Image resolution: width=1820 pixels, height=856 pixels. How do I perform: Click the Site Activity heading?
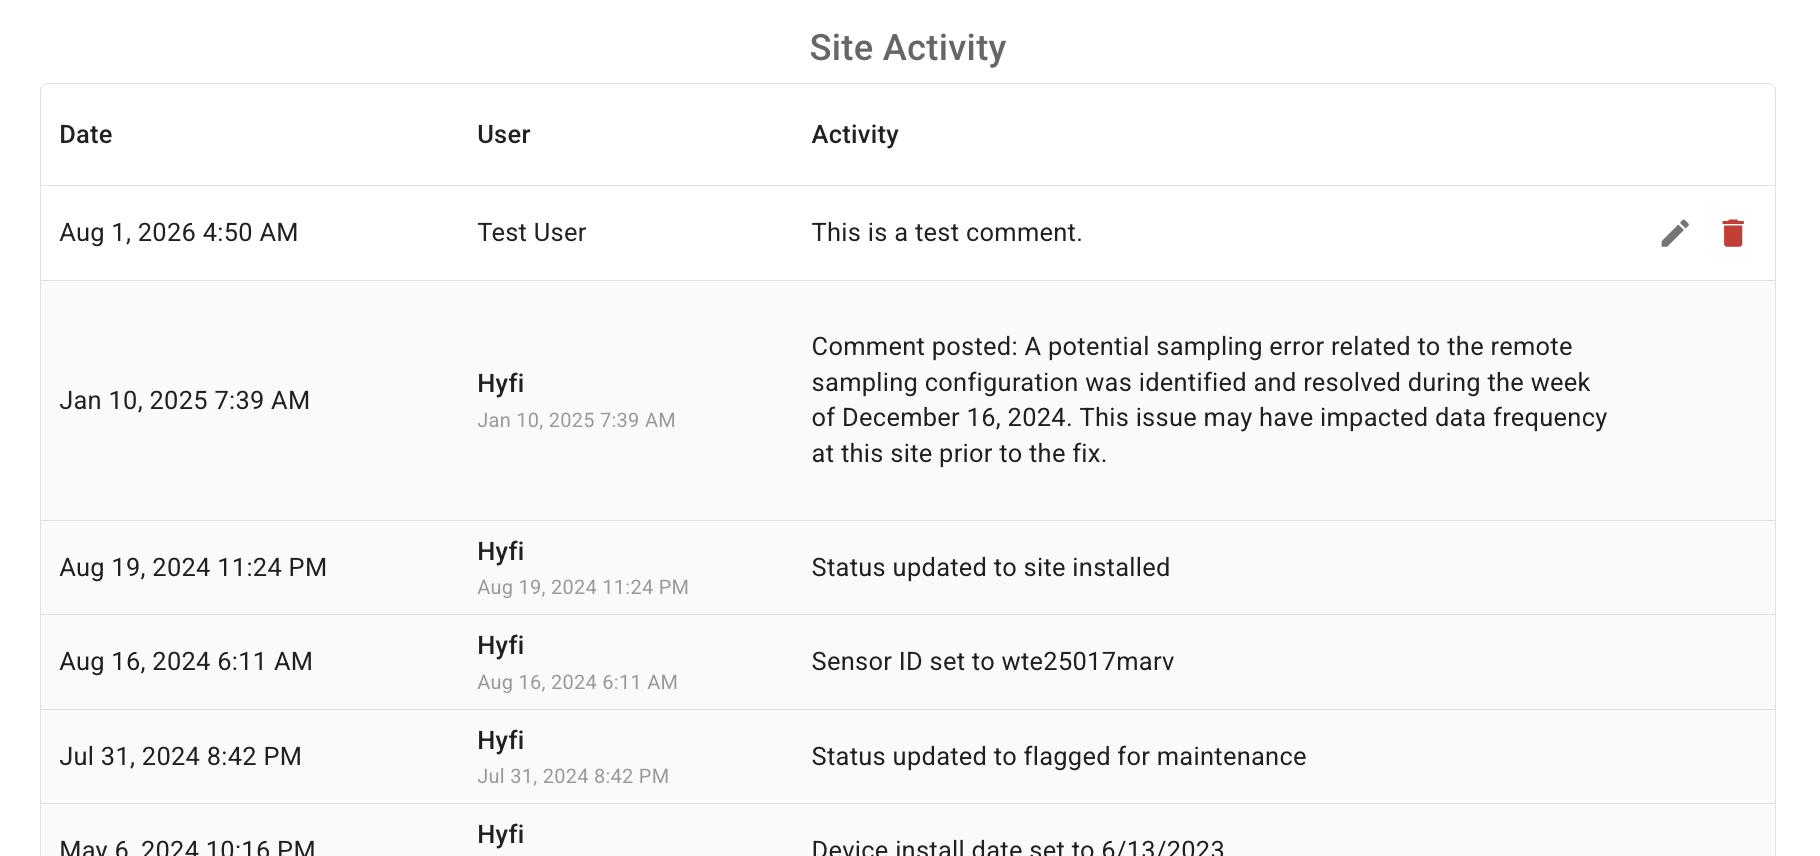(x=908, y=48)
